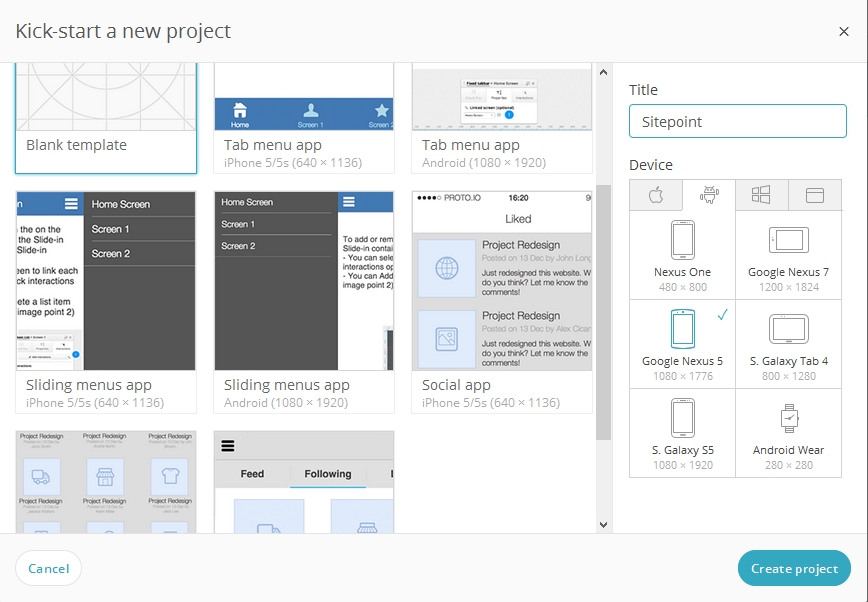Pick the S. Galaxy S5 phone icon
The width and height of the screenshot is (868, 602).
click(683, 417)
